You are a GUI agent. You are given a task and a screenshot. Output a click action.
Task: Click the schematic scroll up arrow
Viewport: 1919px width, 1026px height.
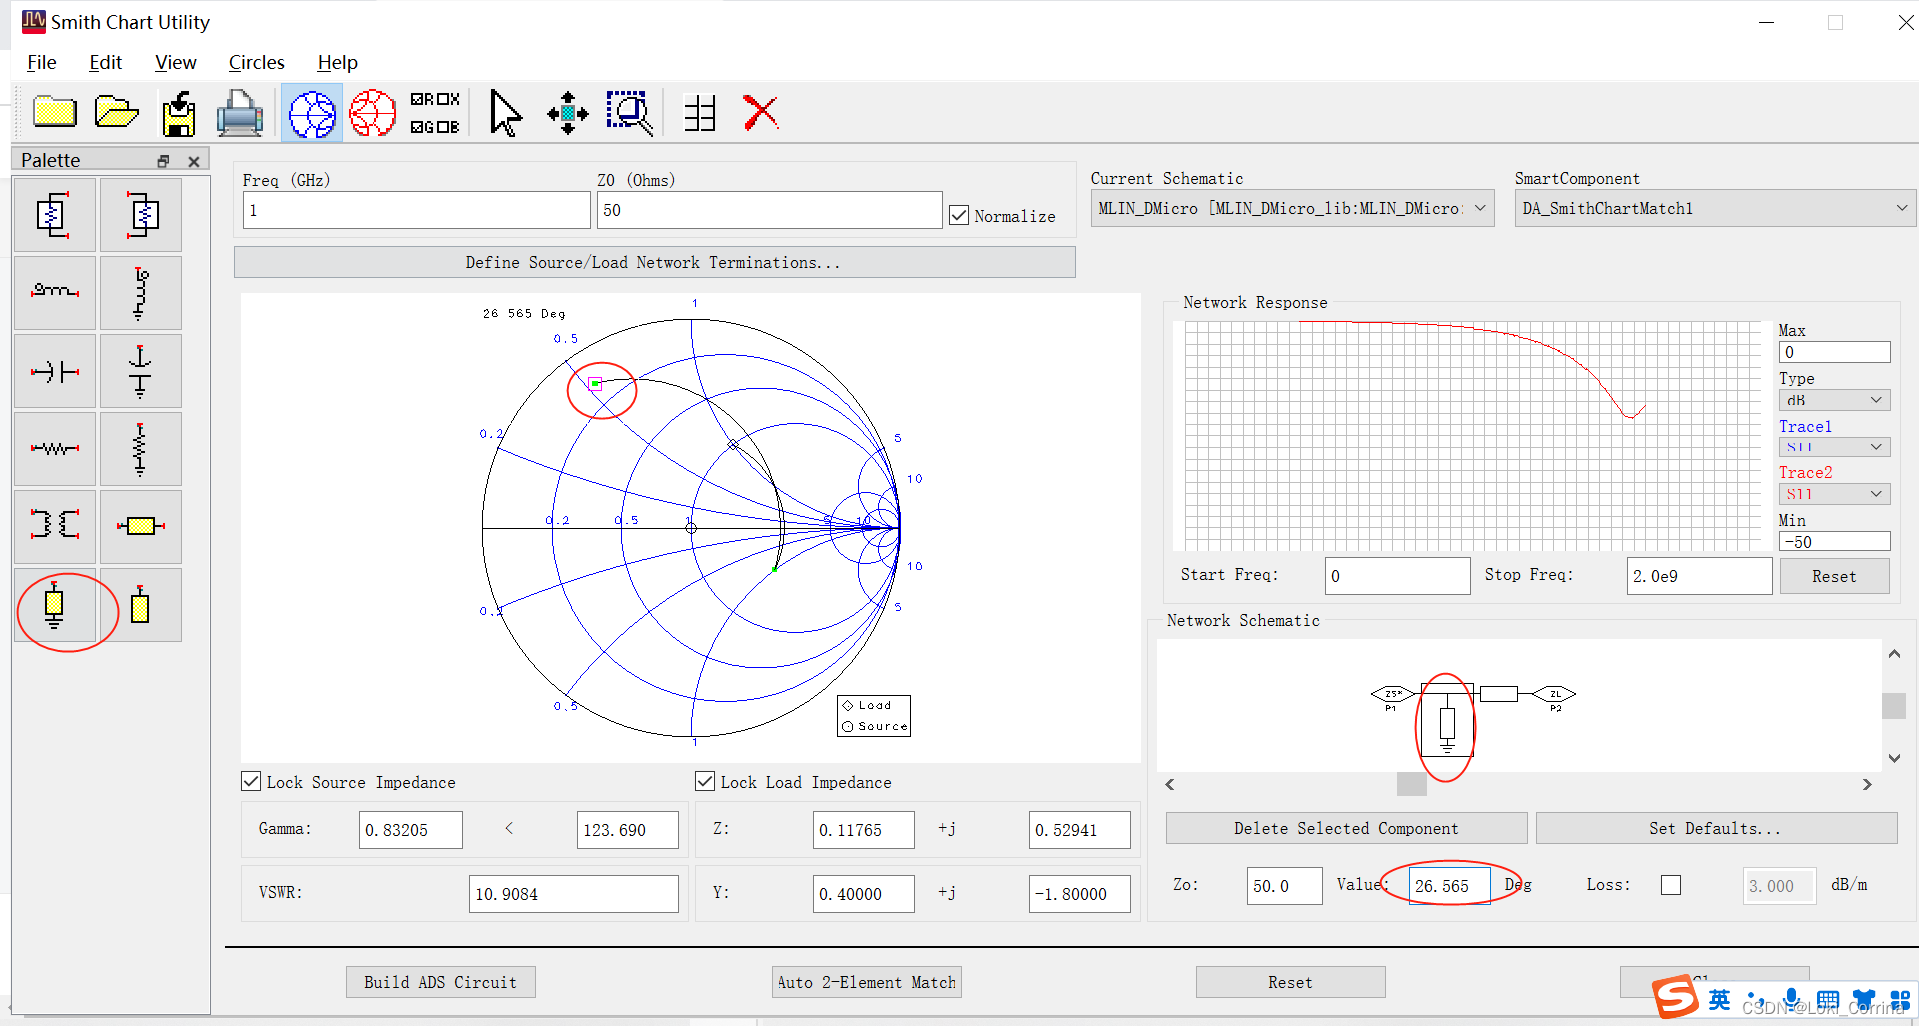pos(1894,654)
